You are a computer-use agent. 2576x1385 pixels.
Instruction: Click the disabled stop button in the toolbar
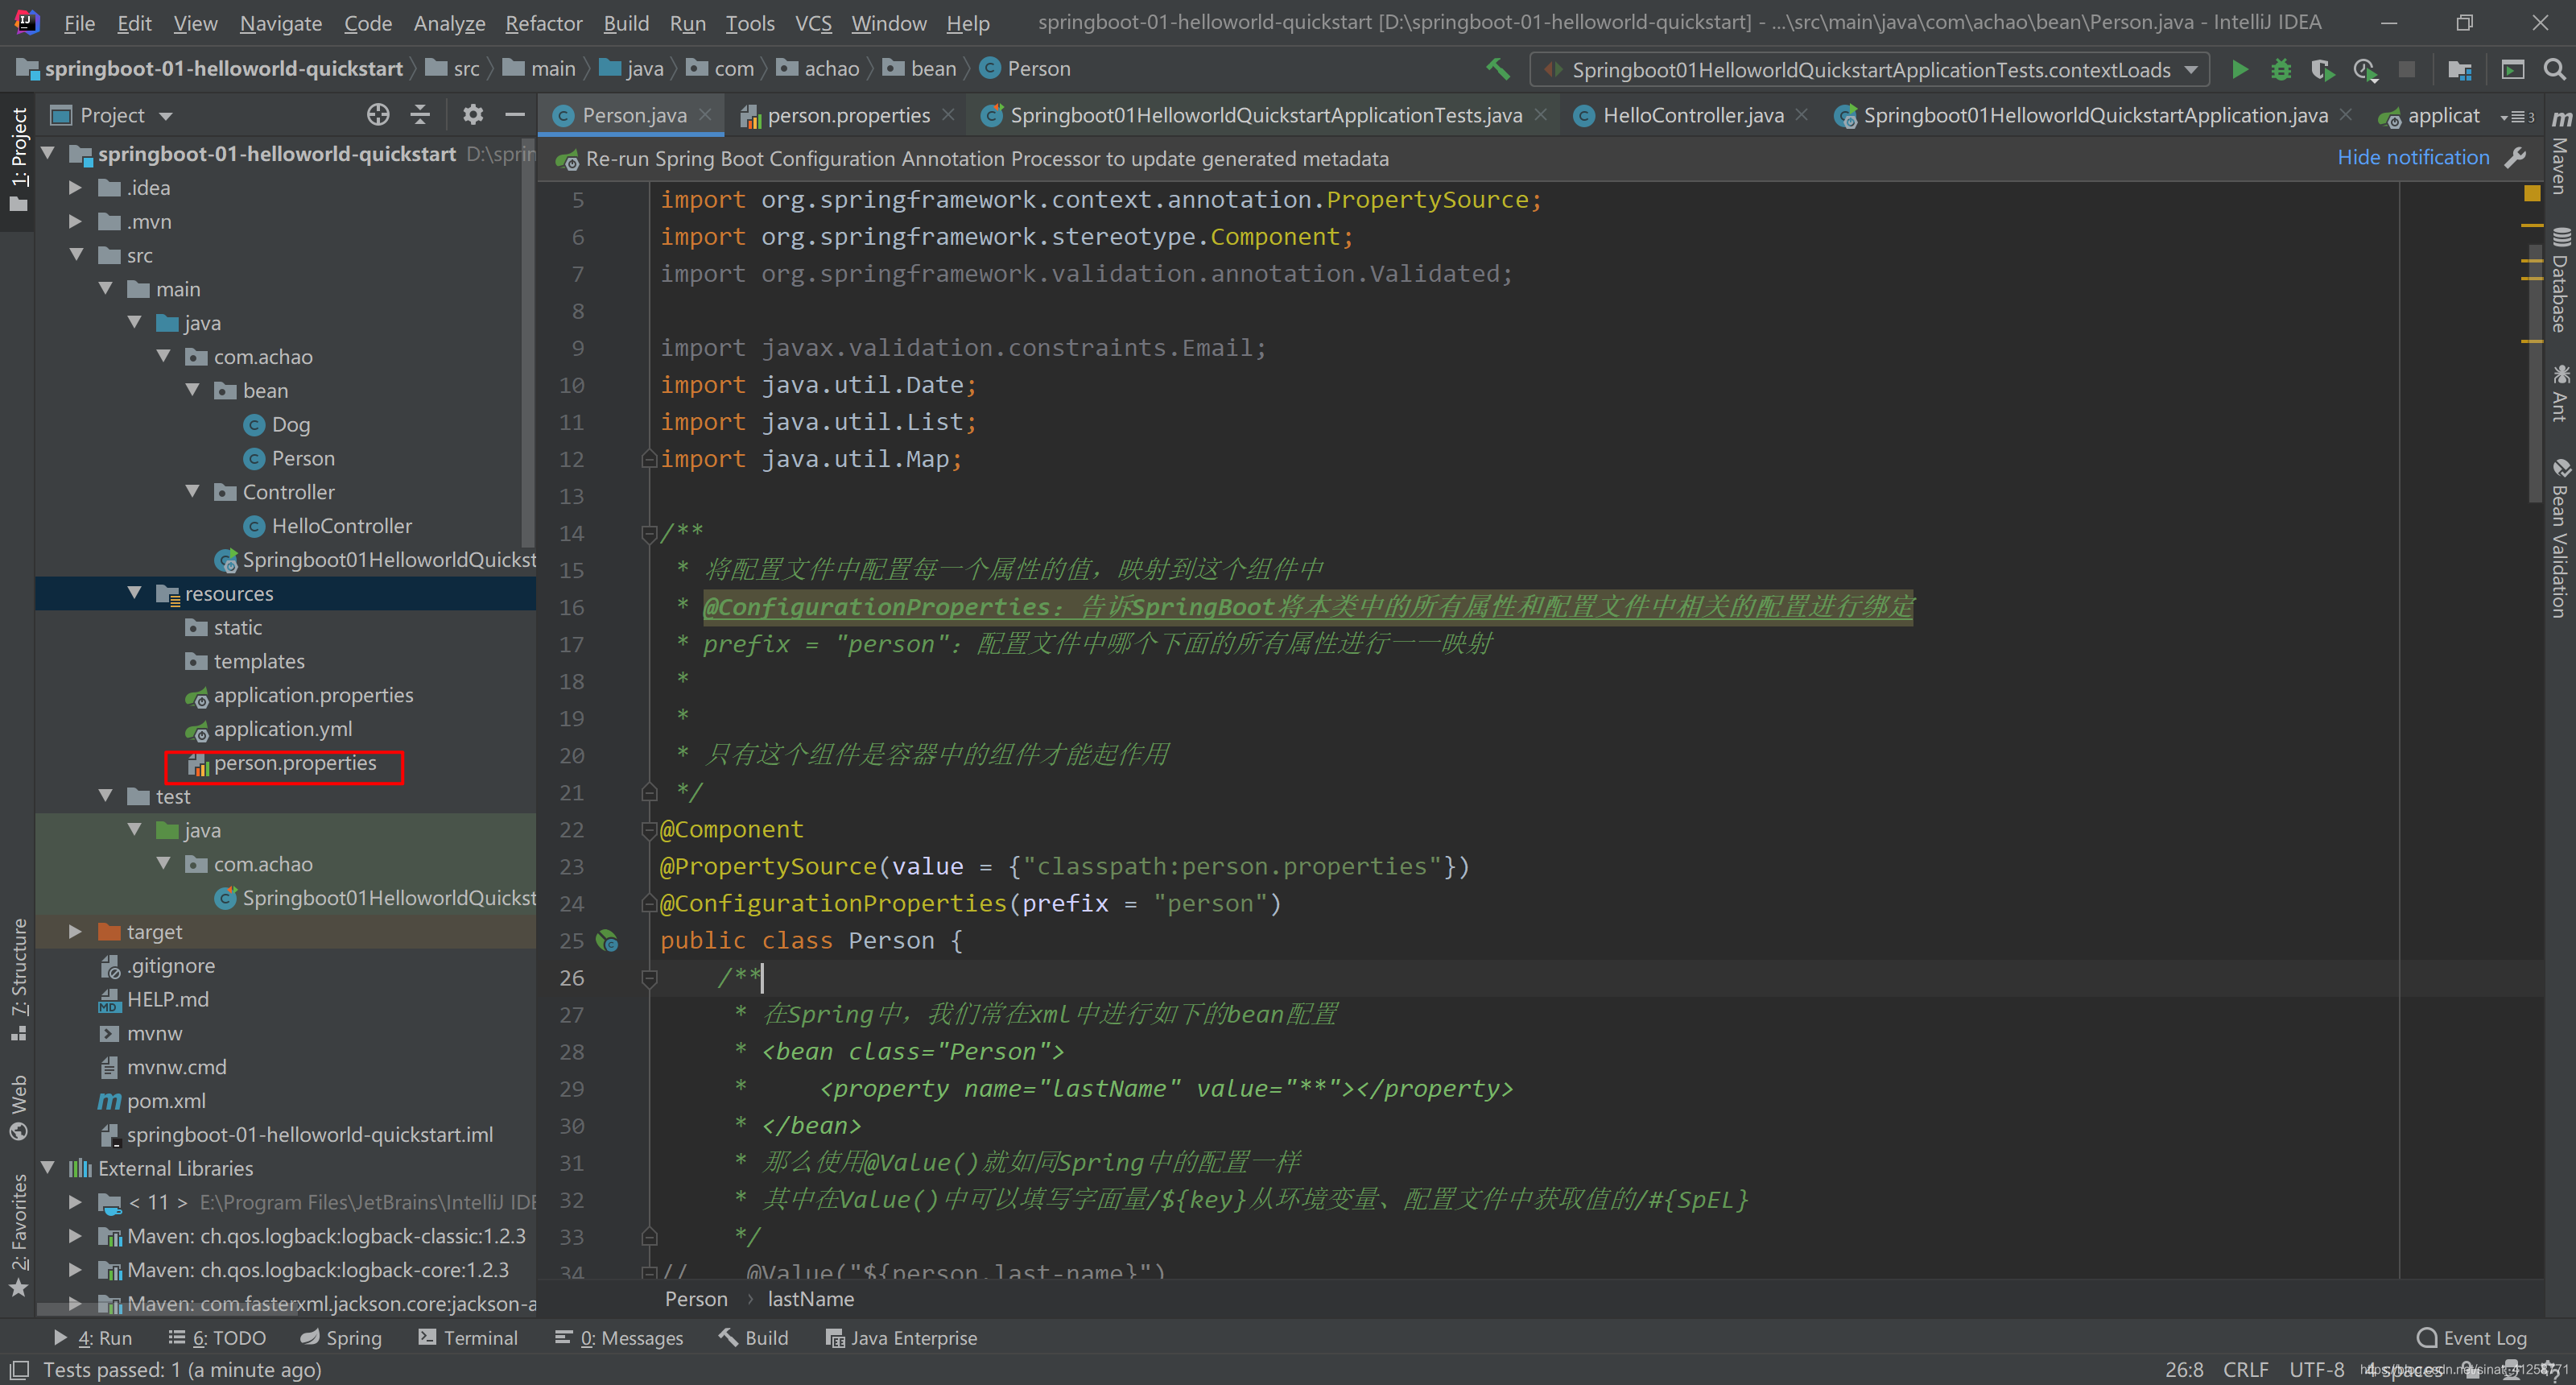pos(2407,69)
